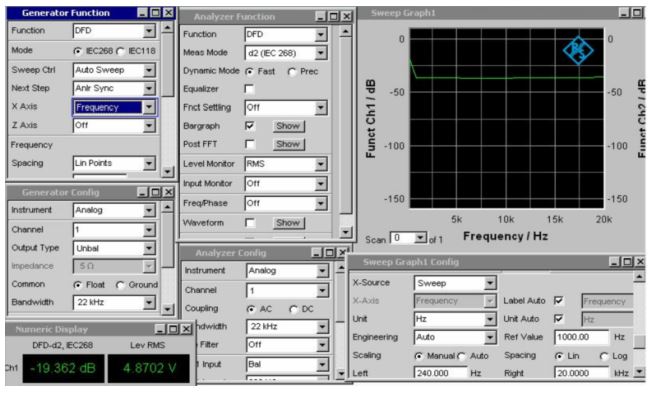Open Analyzer Config Bandwidth dropdown 22 kHz
This screenshot has height=393, width=652.
pyautogui.click(x=287, y=326)
